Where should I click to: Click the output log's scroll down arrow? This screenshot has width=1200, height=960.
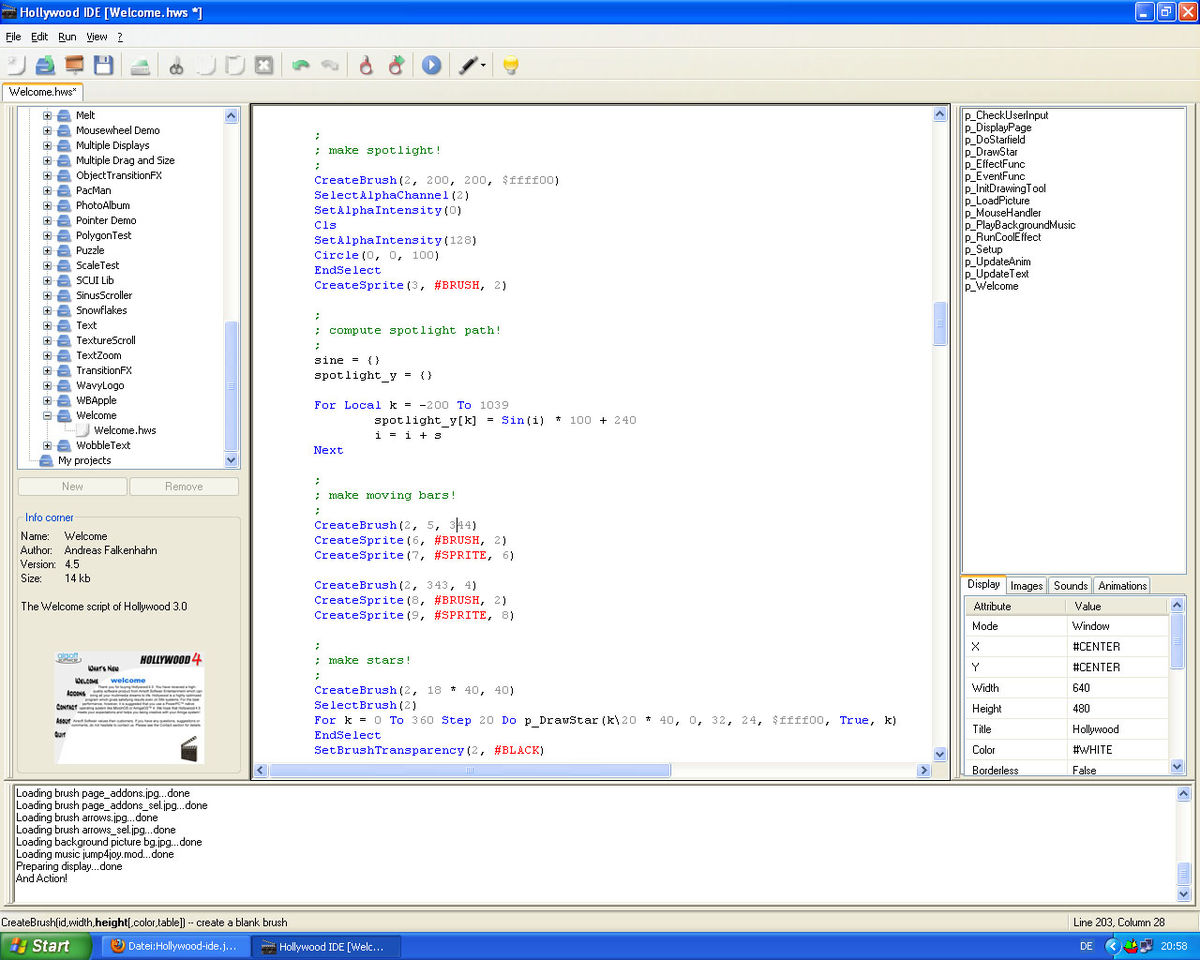pos(1184,894)
